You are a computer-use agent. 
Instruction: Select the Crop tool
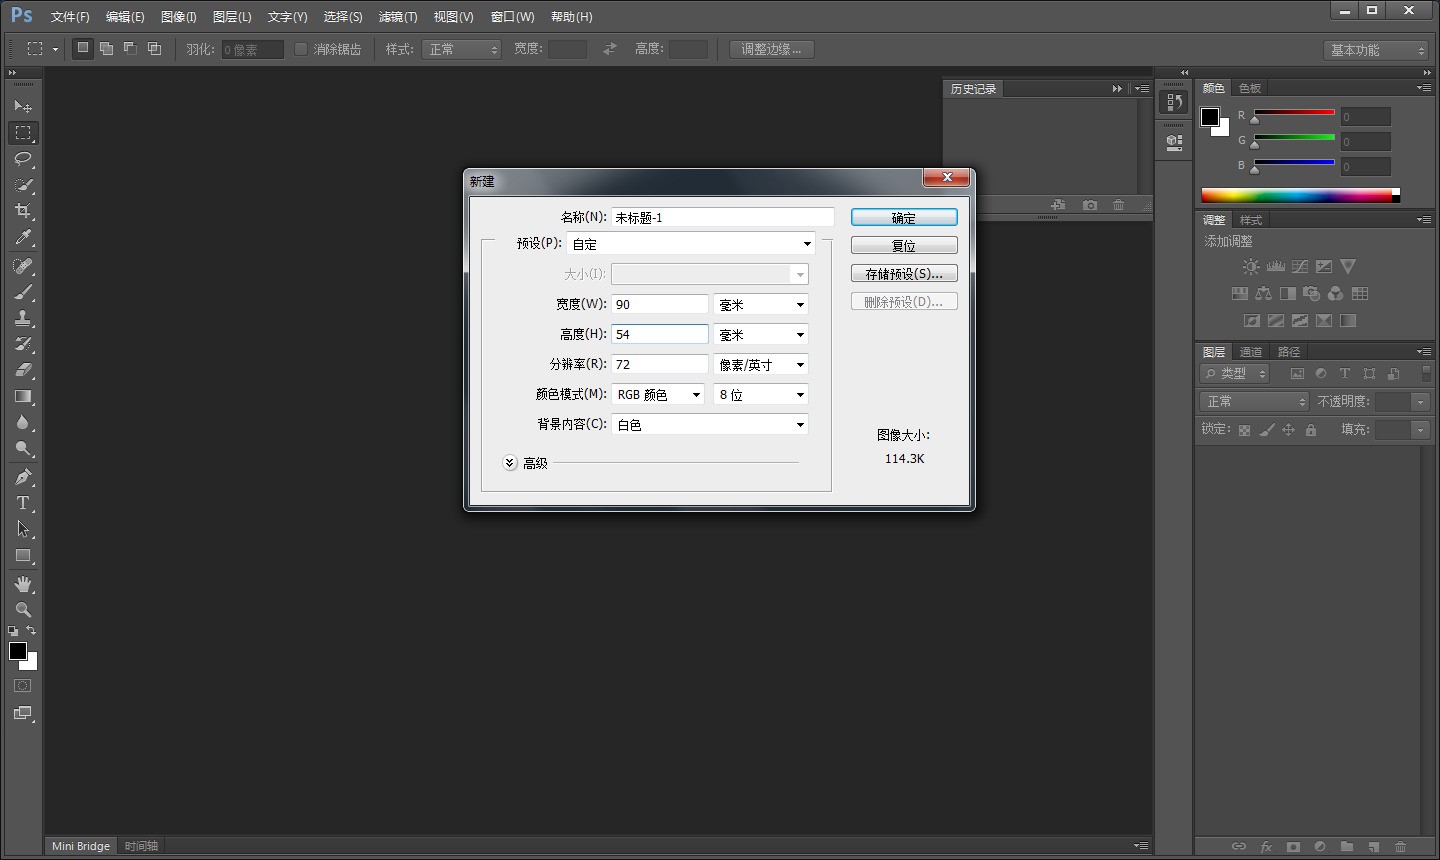coord(23,211)
